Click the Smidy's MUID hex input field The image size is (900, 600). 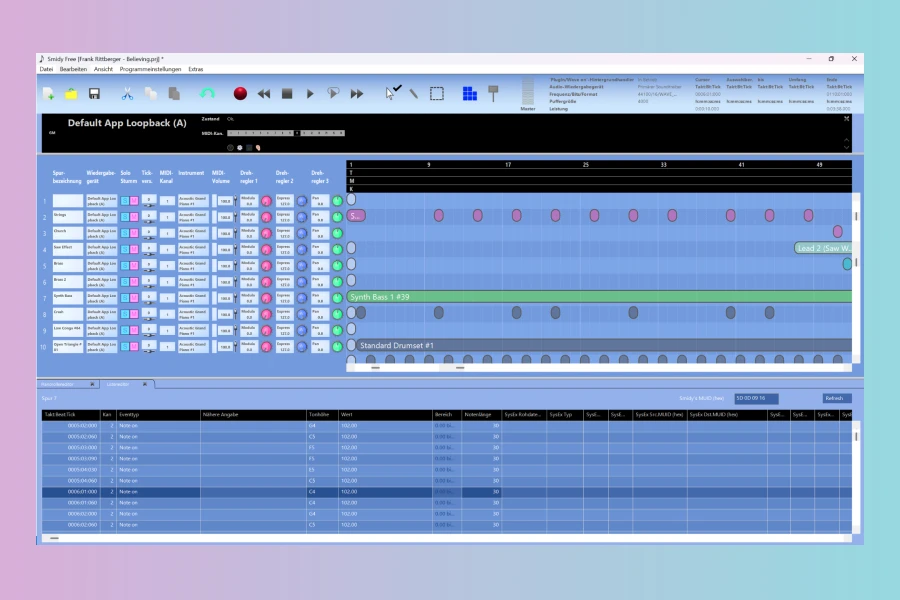[757, 398]
